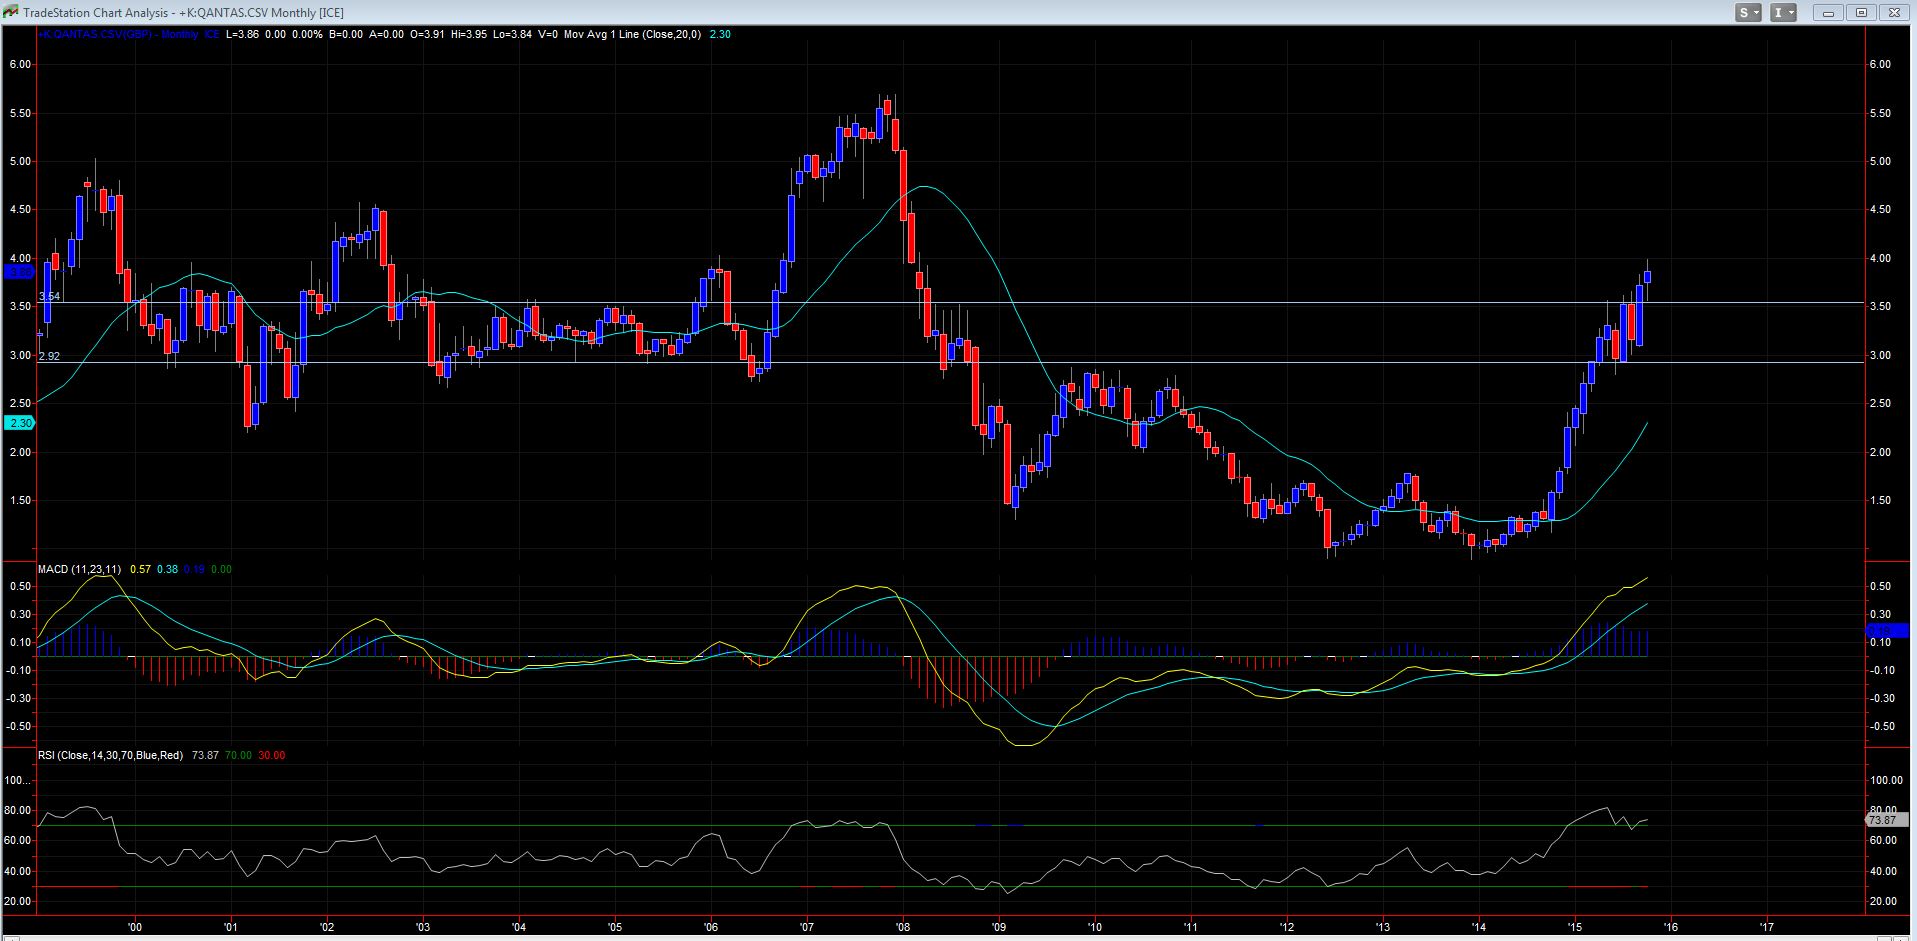Click the '08 label on time axis

click(902, 927)
